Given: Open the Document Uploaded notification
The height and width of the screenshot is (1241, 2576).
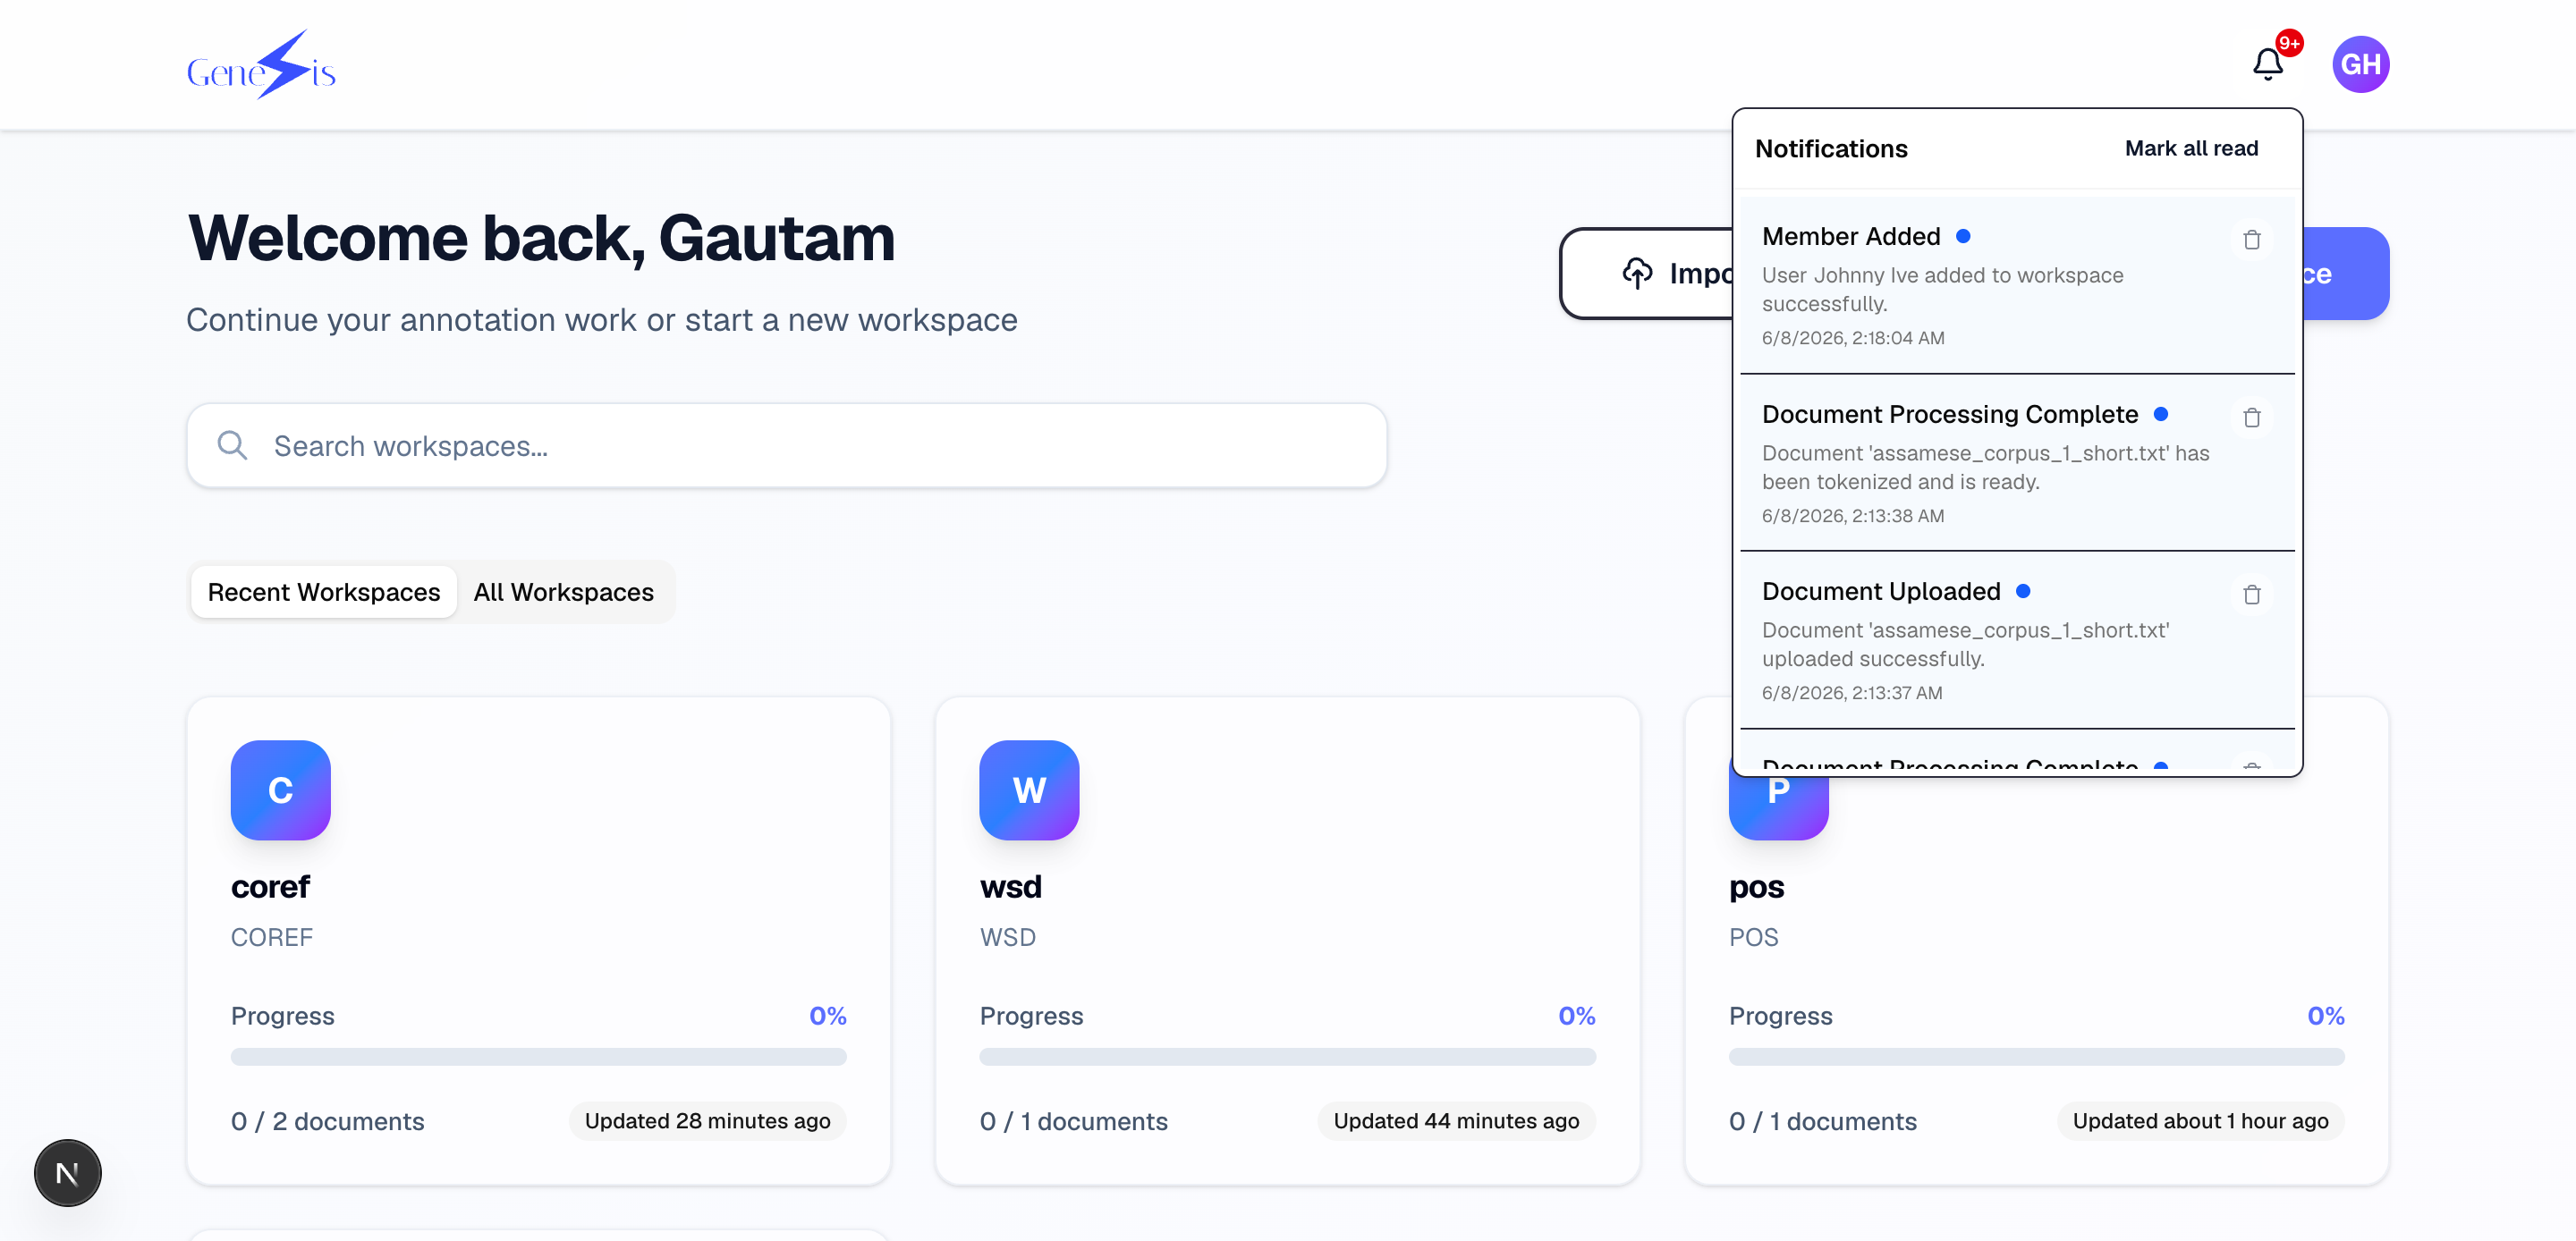Looking at the screenshot, I should [x=2016, y=641].
